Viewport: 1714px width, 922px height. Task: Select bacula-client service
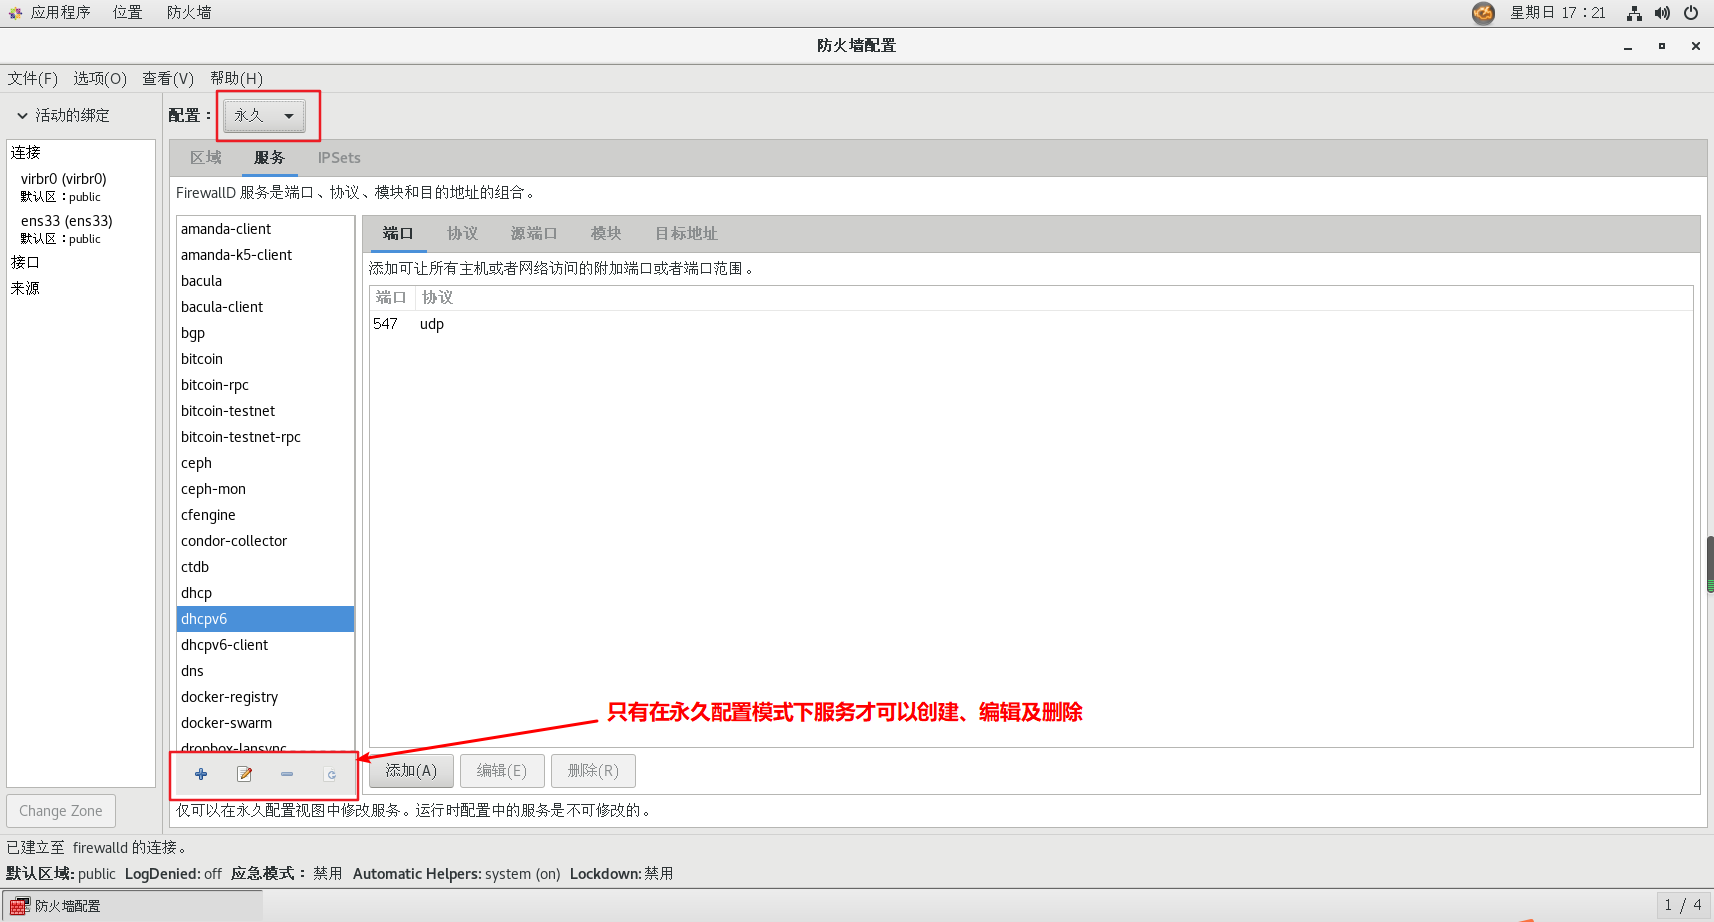click(x=265, y=307)
